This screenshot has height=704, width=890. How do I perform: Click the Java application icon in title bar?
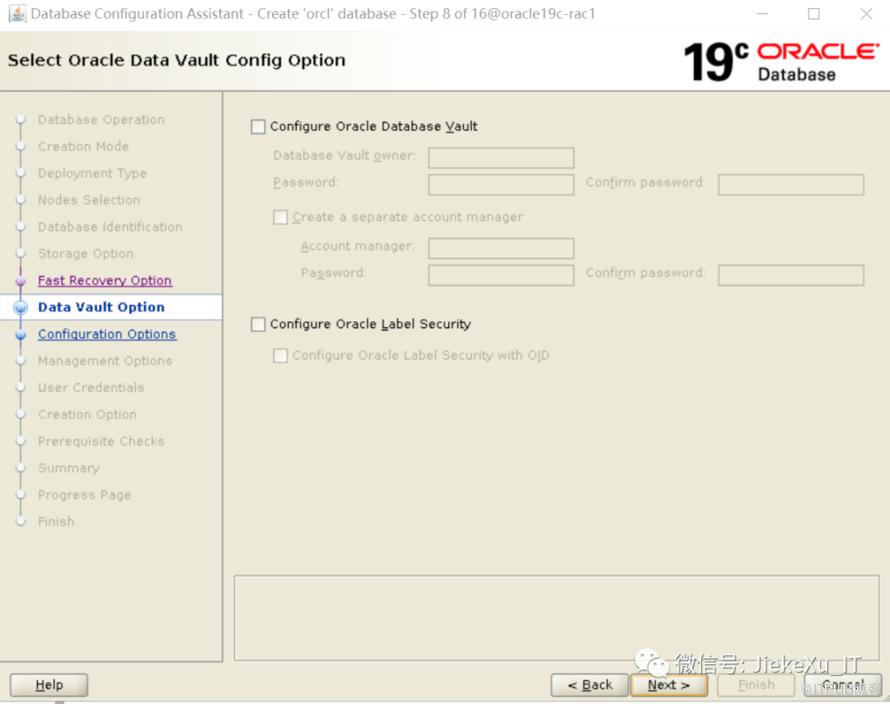18,14
